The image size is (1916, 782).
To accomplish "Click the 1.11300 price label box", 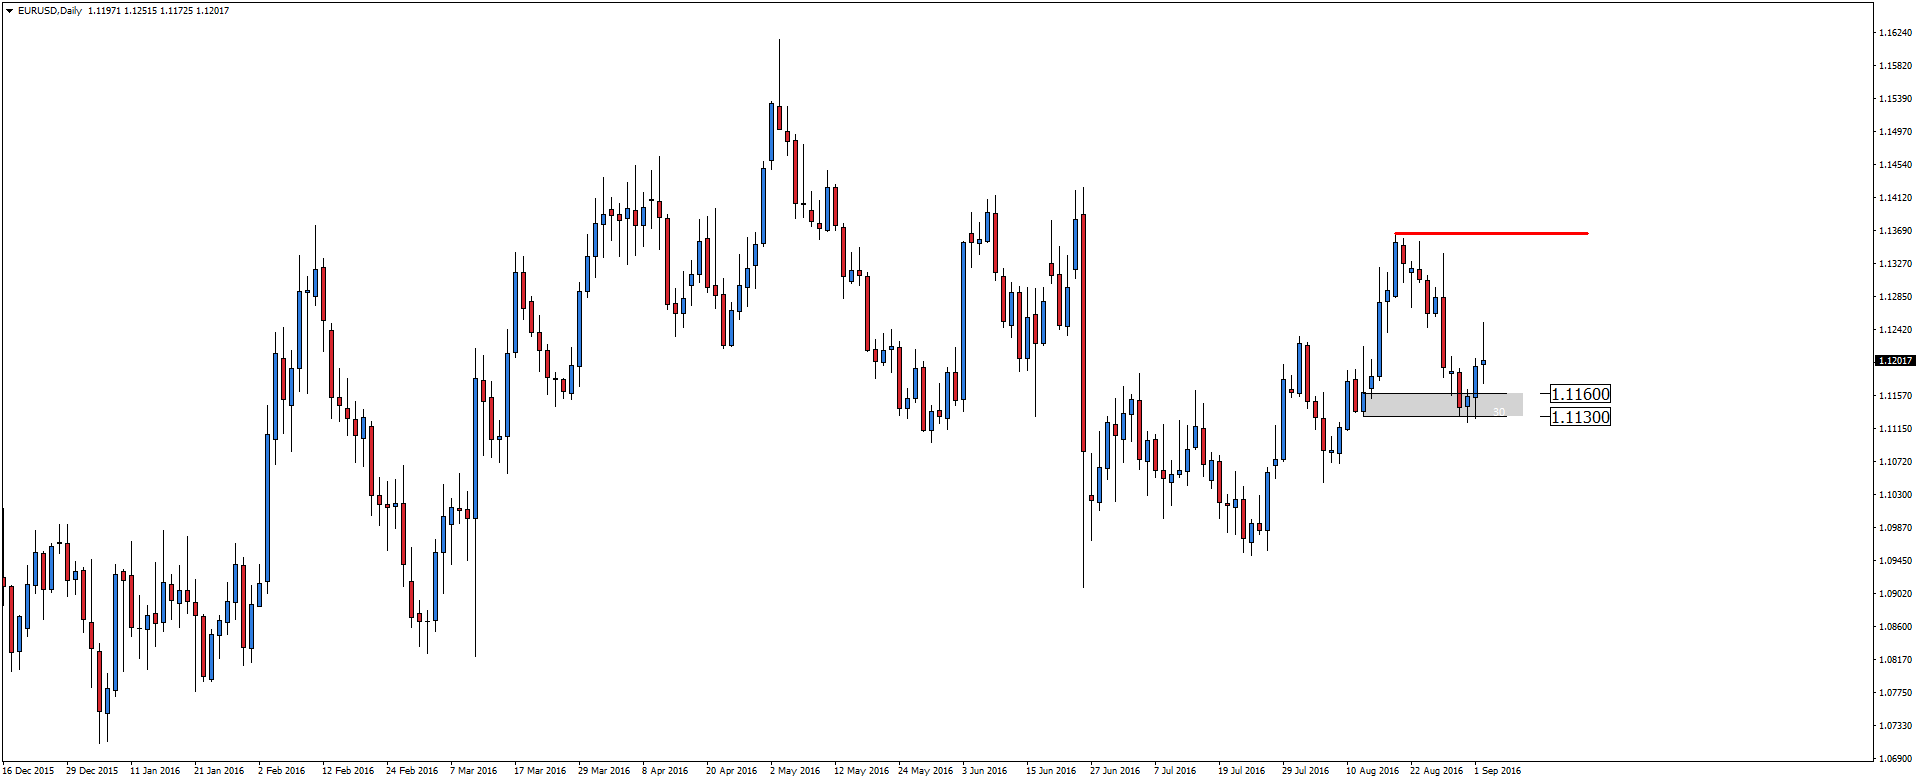I will [x=1580, y=417].
